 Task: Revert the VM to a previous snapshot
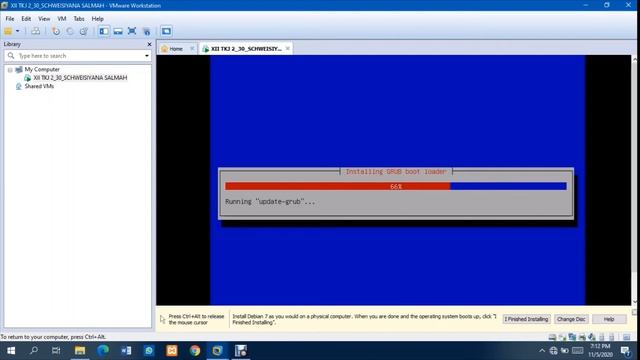(x=70, y=31)
